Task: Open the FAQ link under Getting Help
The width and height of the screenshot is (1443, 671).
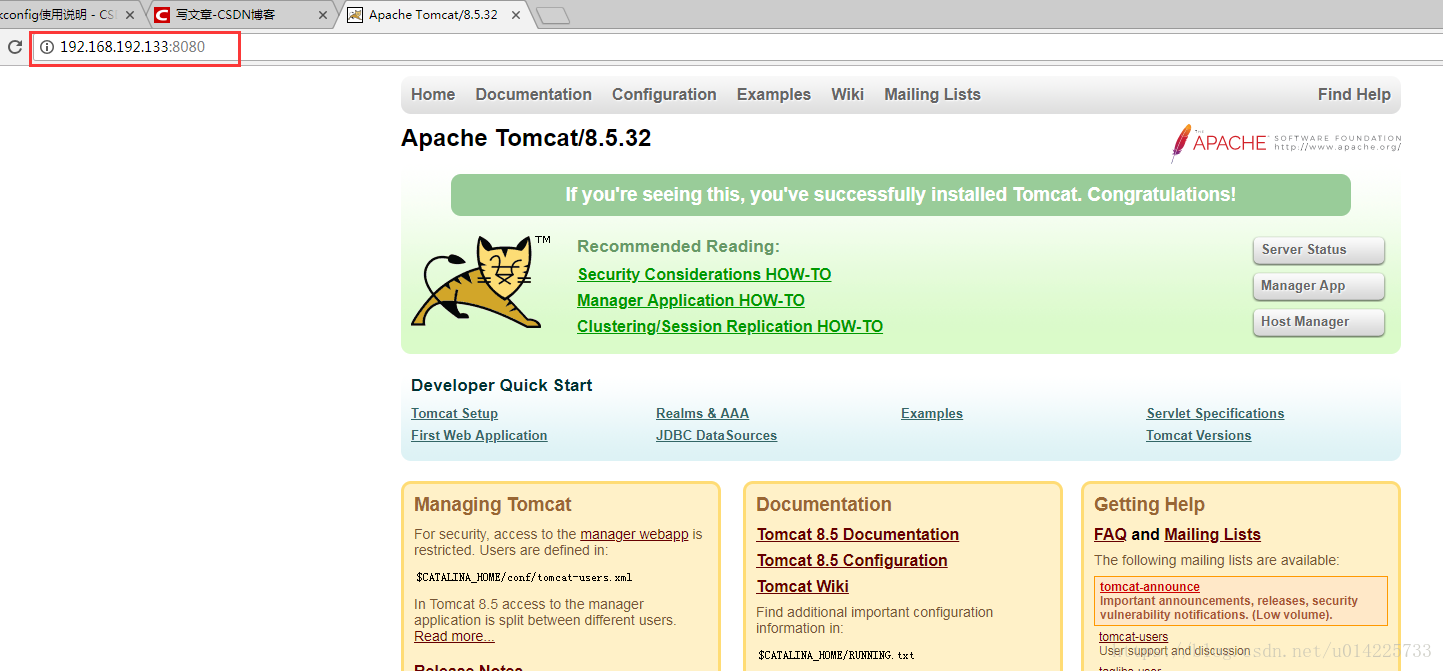Action: pyautogui.click(x=1110, y=534)
